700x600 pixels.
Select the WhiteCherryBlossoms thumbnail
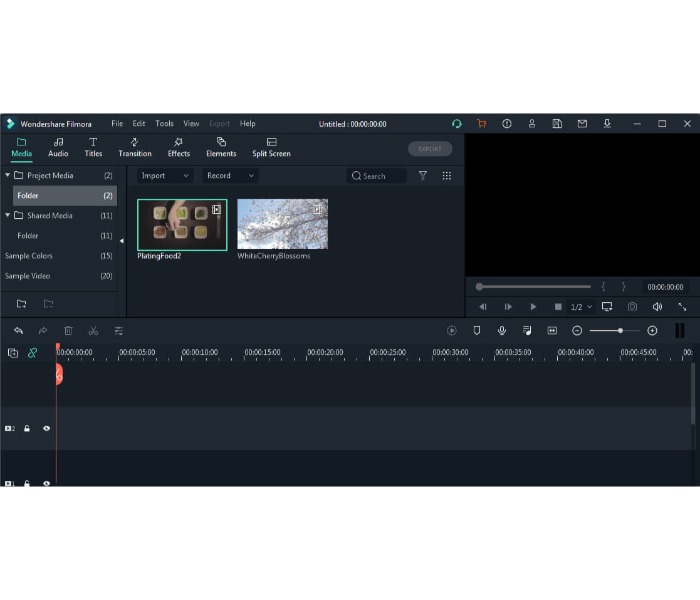tap(283, 224)
